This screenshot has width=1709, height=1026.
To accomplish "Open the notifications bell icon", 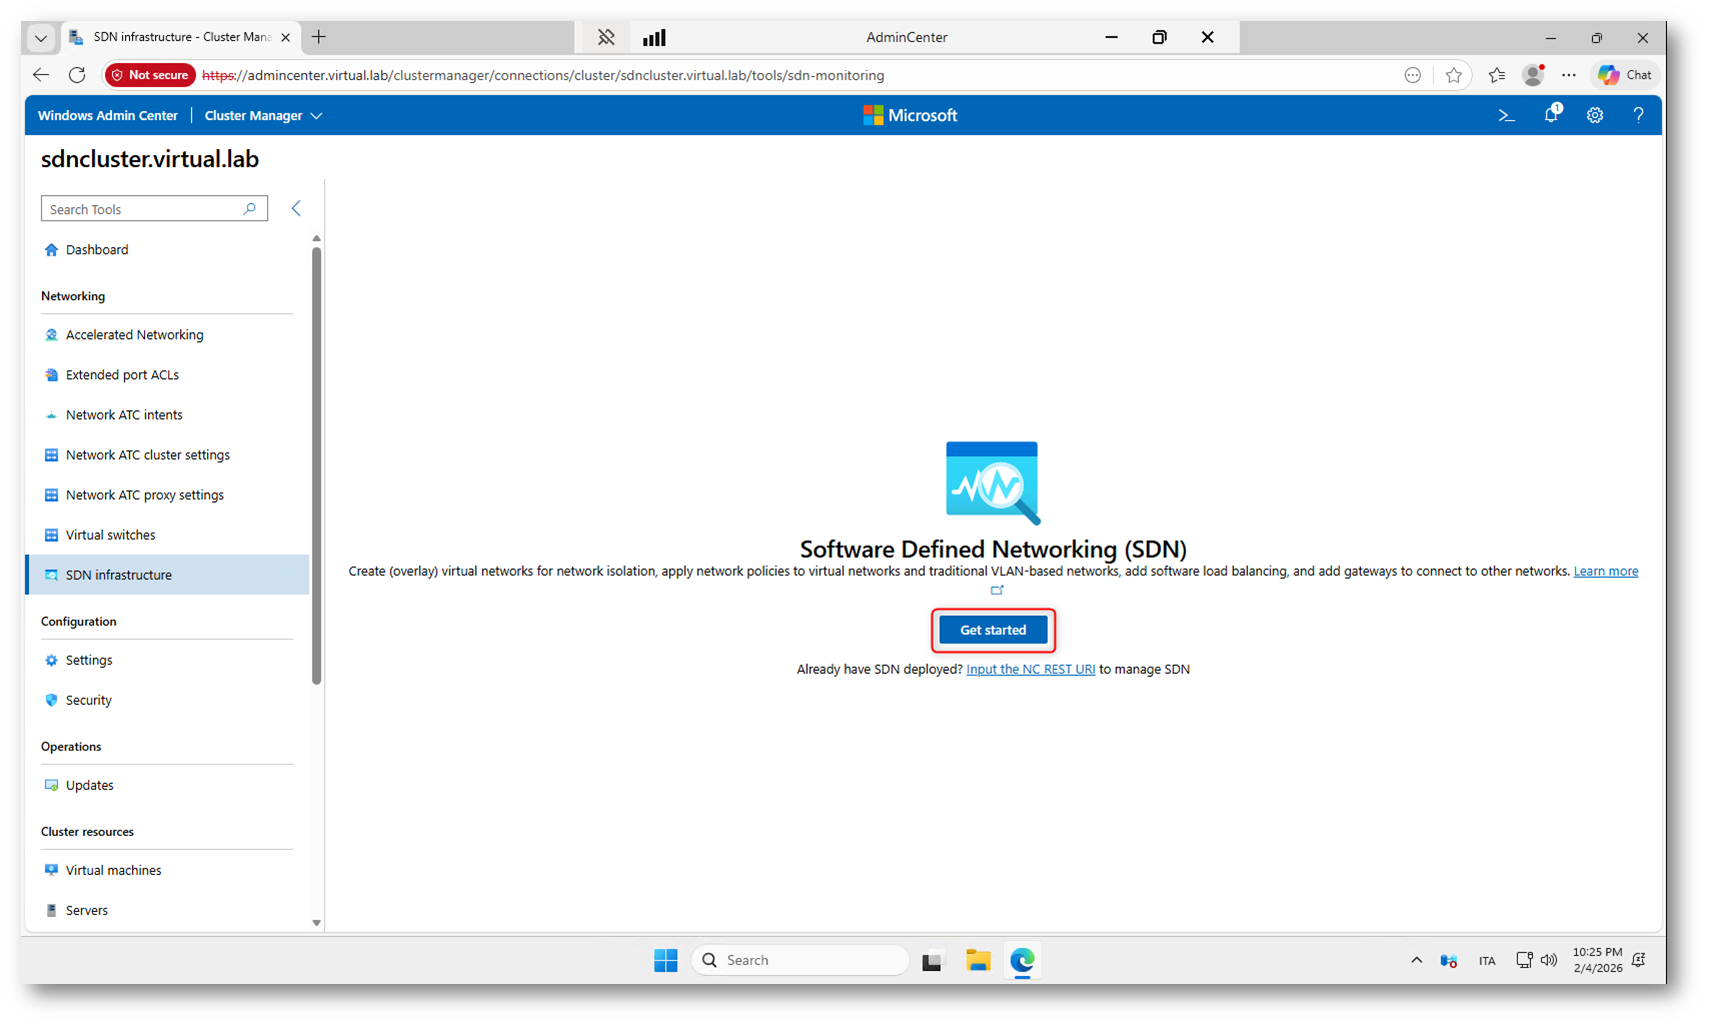I will pyautogui.click(x=1551, y=115).
